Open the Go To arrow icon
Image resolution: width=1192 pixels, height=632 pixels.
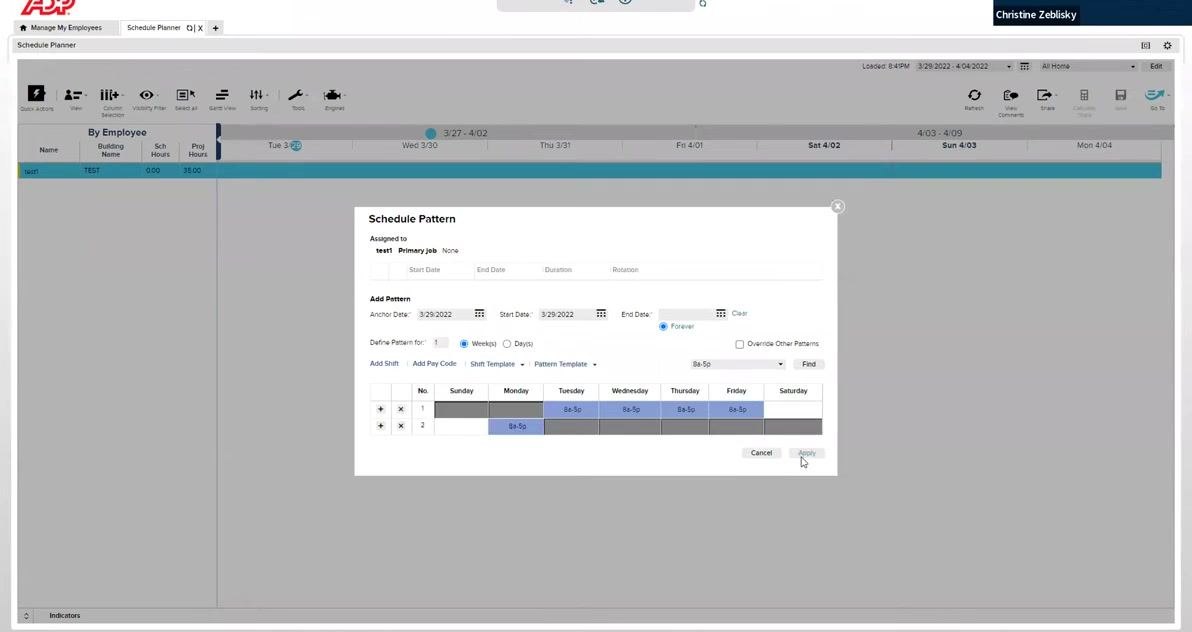[1156, 95]
